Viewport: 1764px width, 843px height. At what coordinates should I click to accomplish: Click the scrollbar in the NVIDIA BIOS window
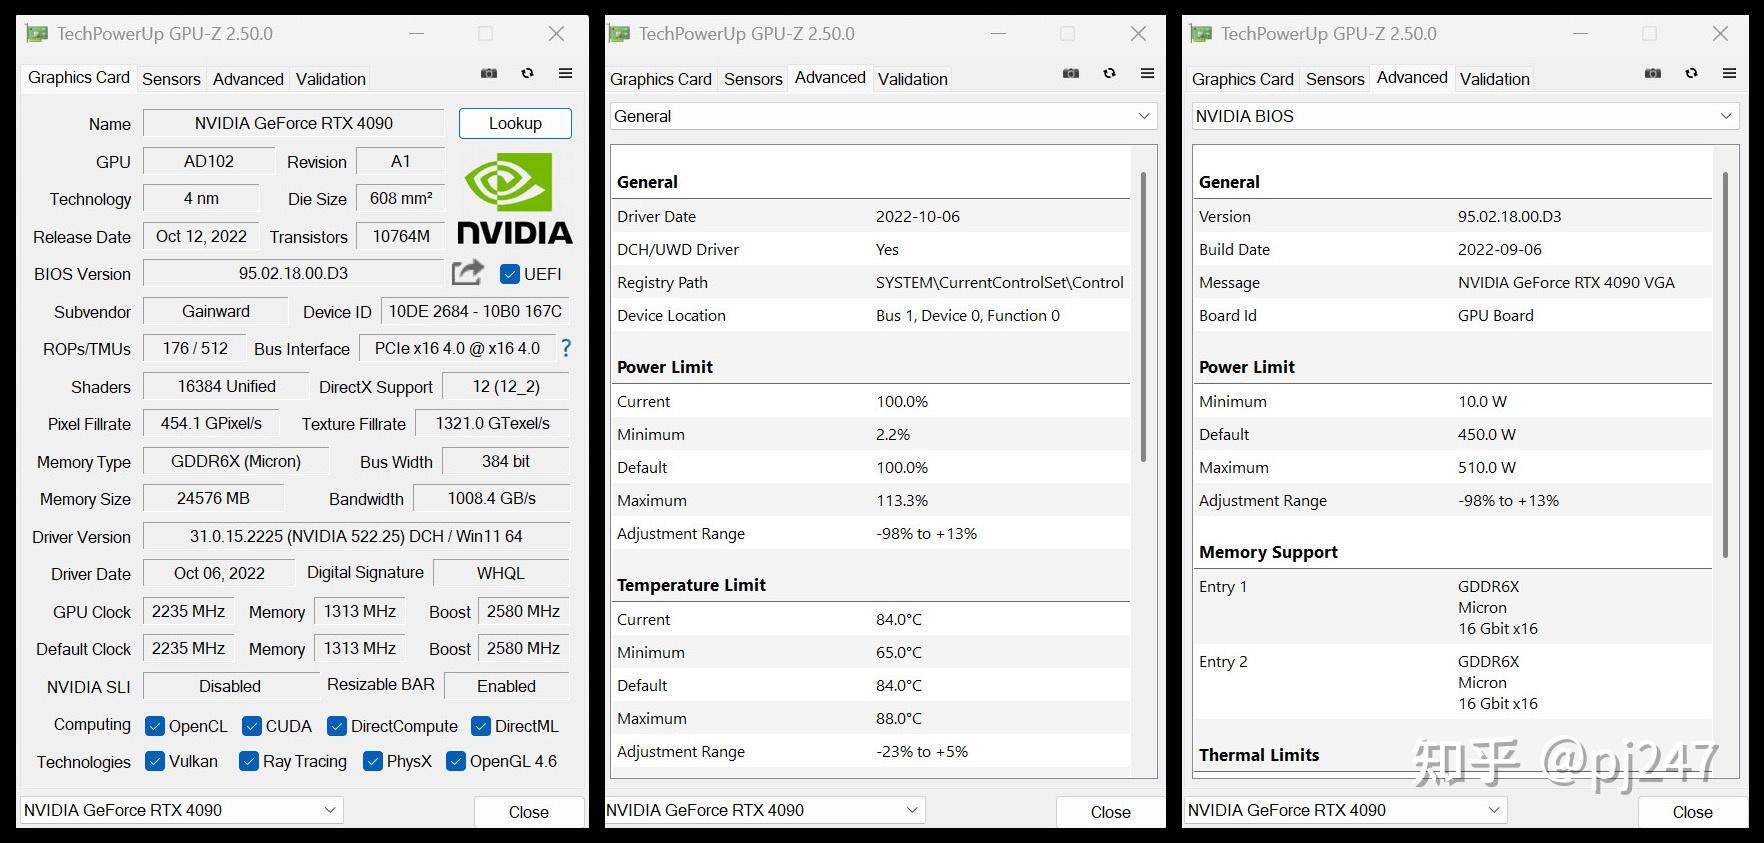coord(1725,364)
